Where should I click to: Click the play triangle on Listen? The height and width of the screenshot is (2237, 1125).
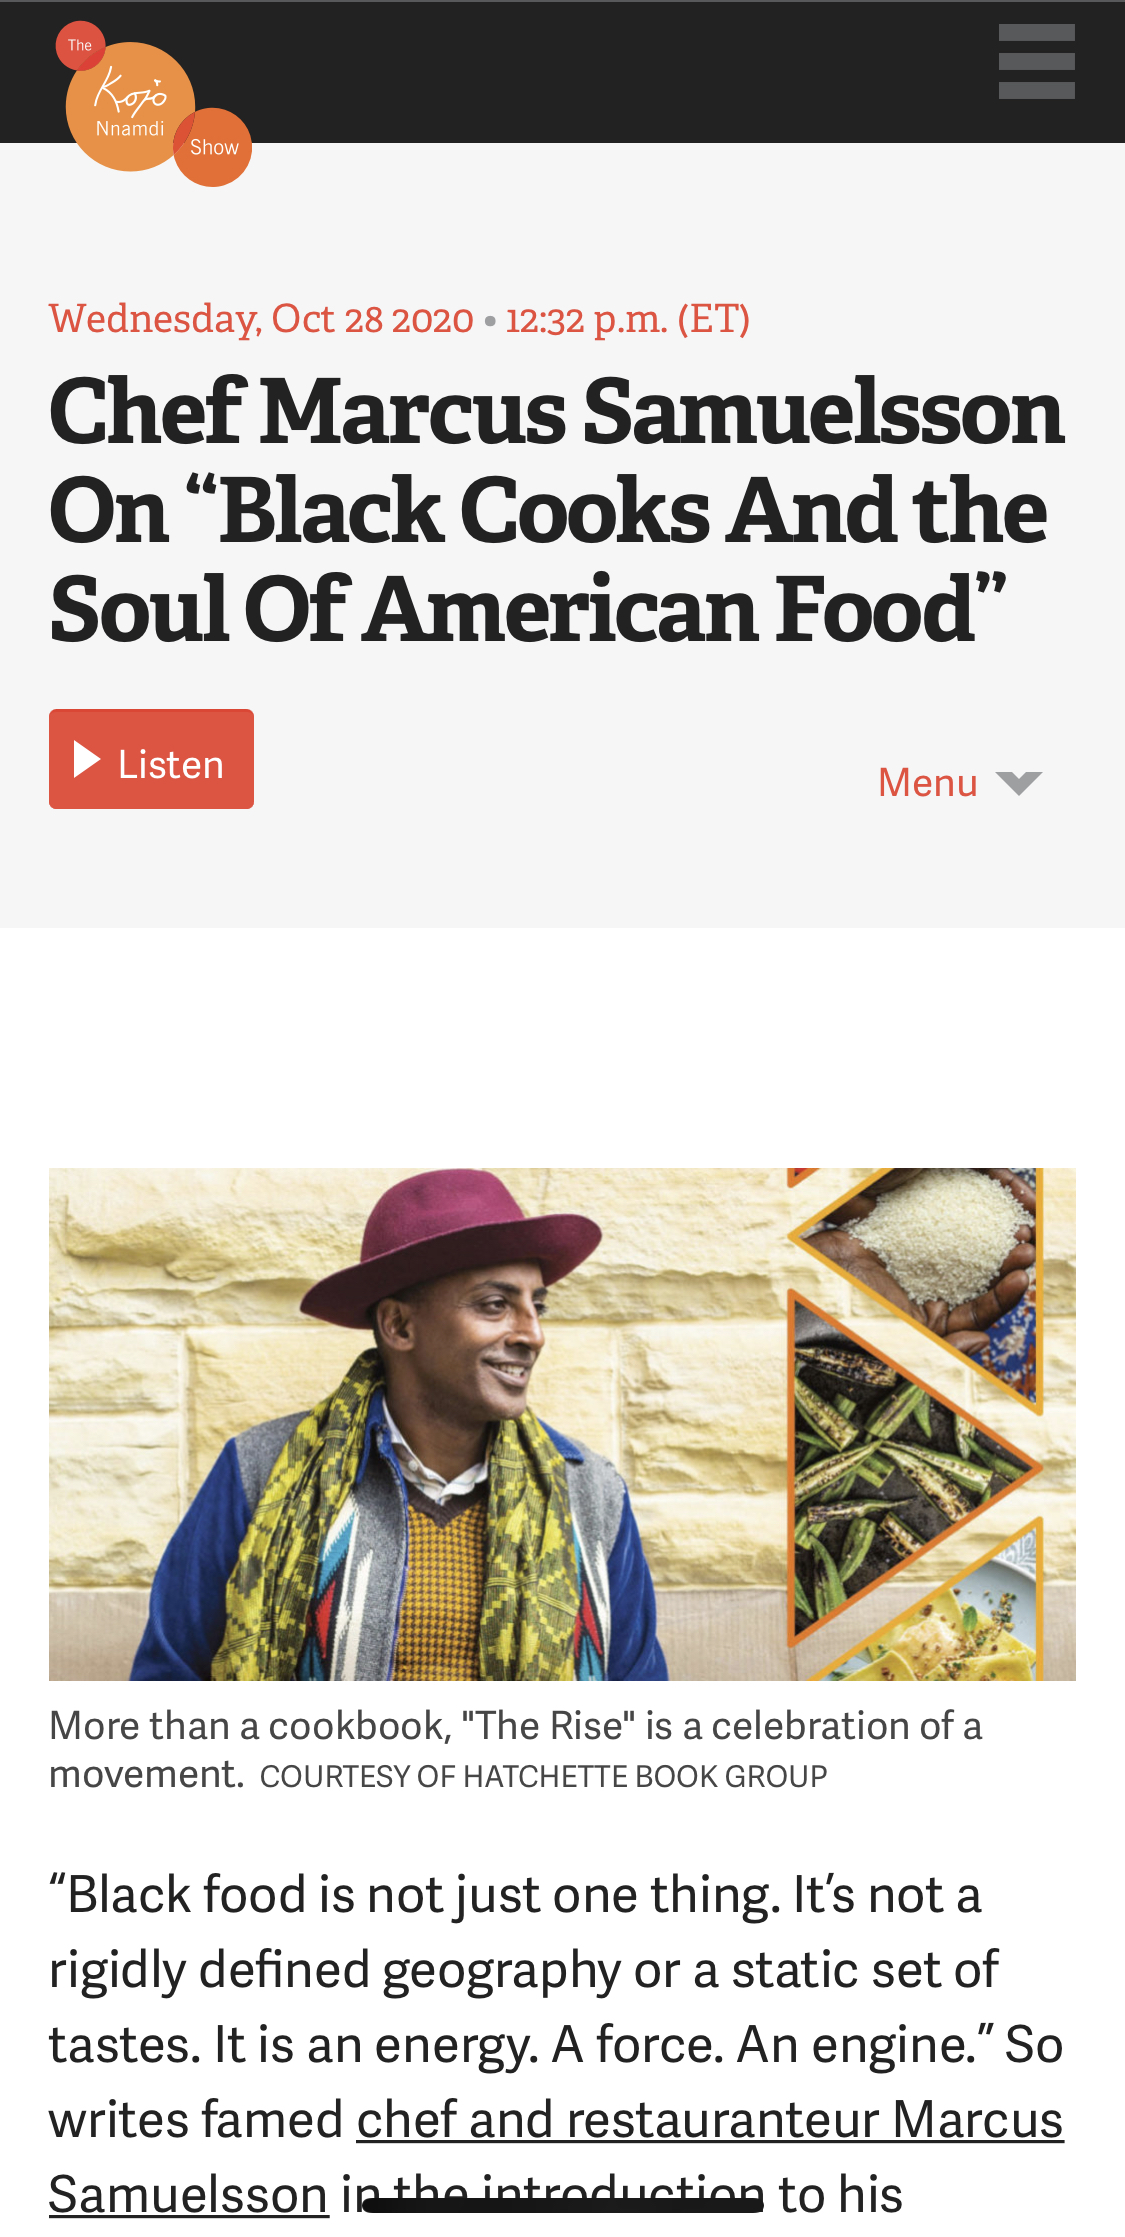click(87, 760)
